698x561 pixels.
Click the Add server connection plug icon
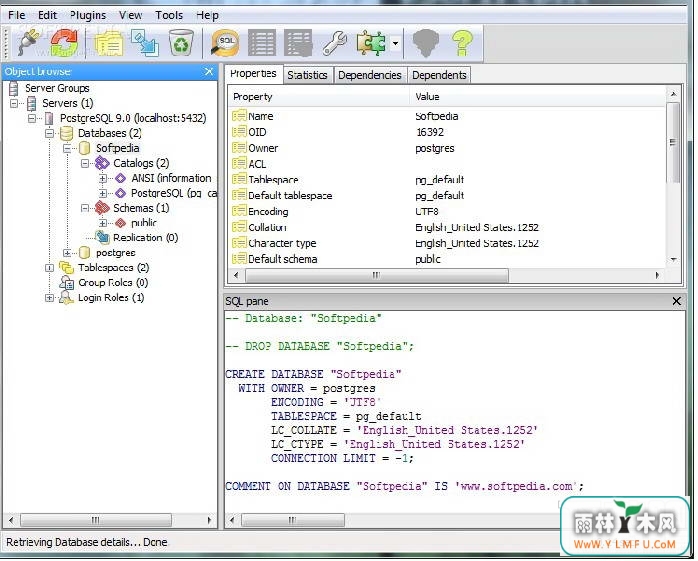(28, 43)
